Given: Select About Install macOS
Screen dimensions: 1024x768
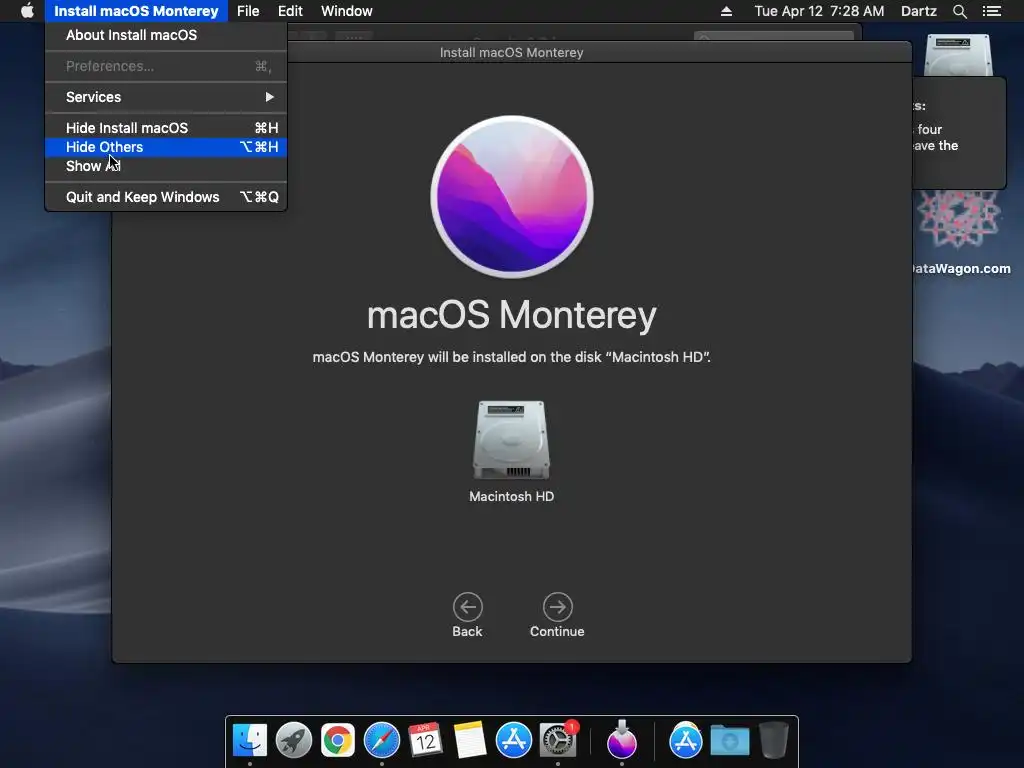Looking at the screenshot, I should coord(166,35).
